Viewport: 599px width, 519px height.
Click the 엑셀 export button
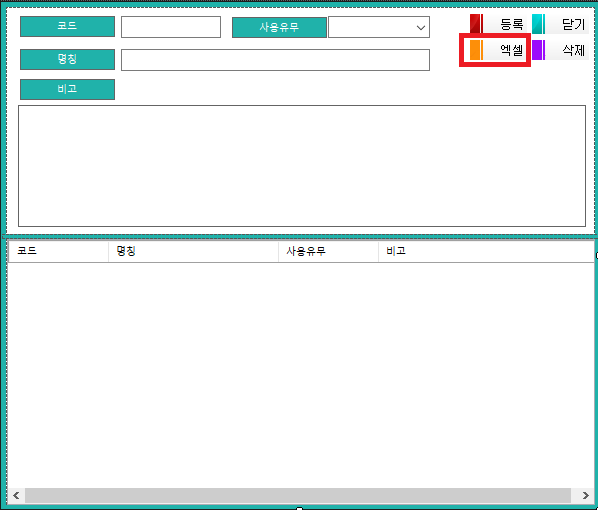pyautogui.click(x=498, y=50)
